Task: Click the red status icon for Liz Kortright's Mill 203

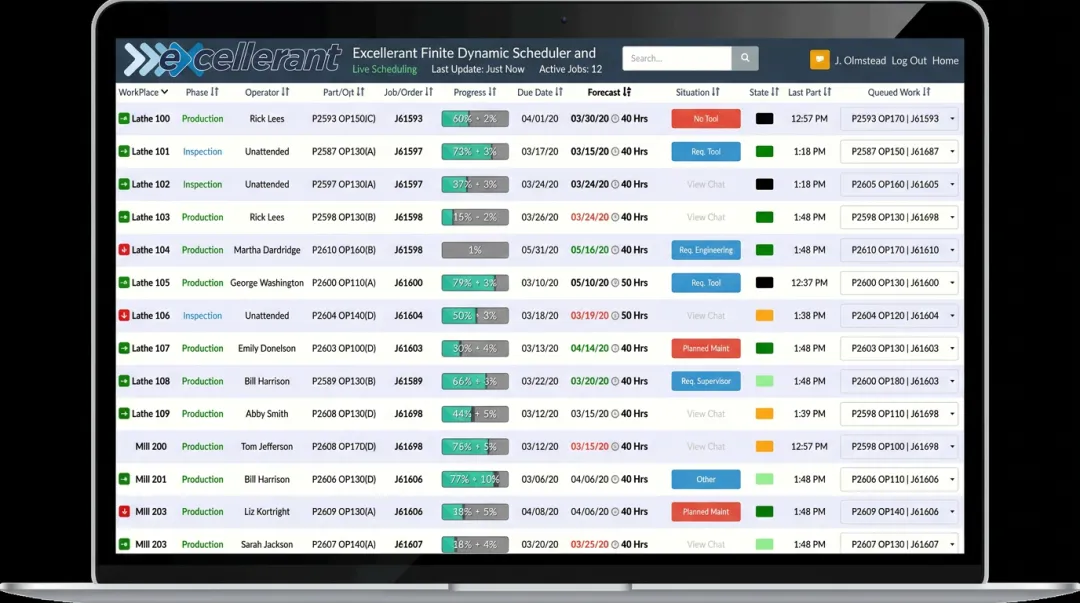Action: click(124, 511)
